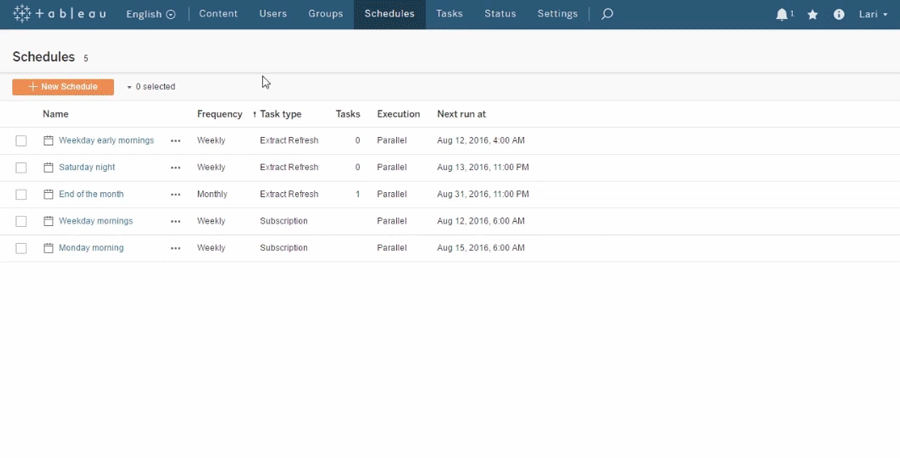Open the search magnifier icon
The height and width of the screenshot is (458, 900).
click(x=606, y=14)
